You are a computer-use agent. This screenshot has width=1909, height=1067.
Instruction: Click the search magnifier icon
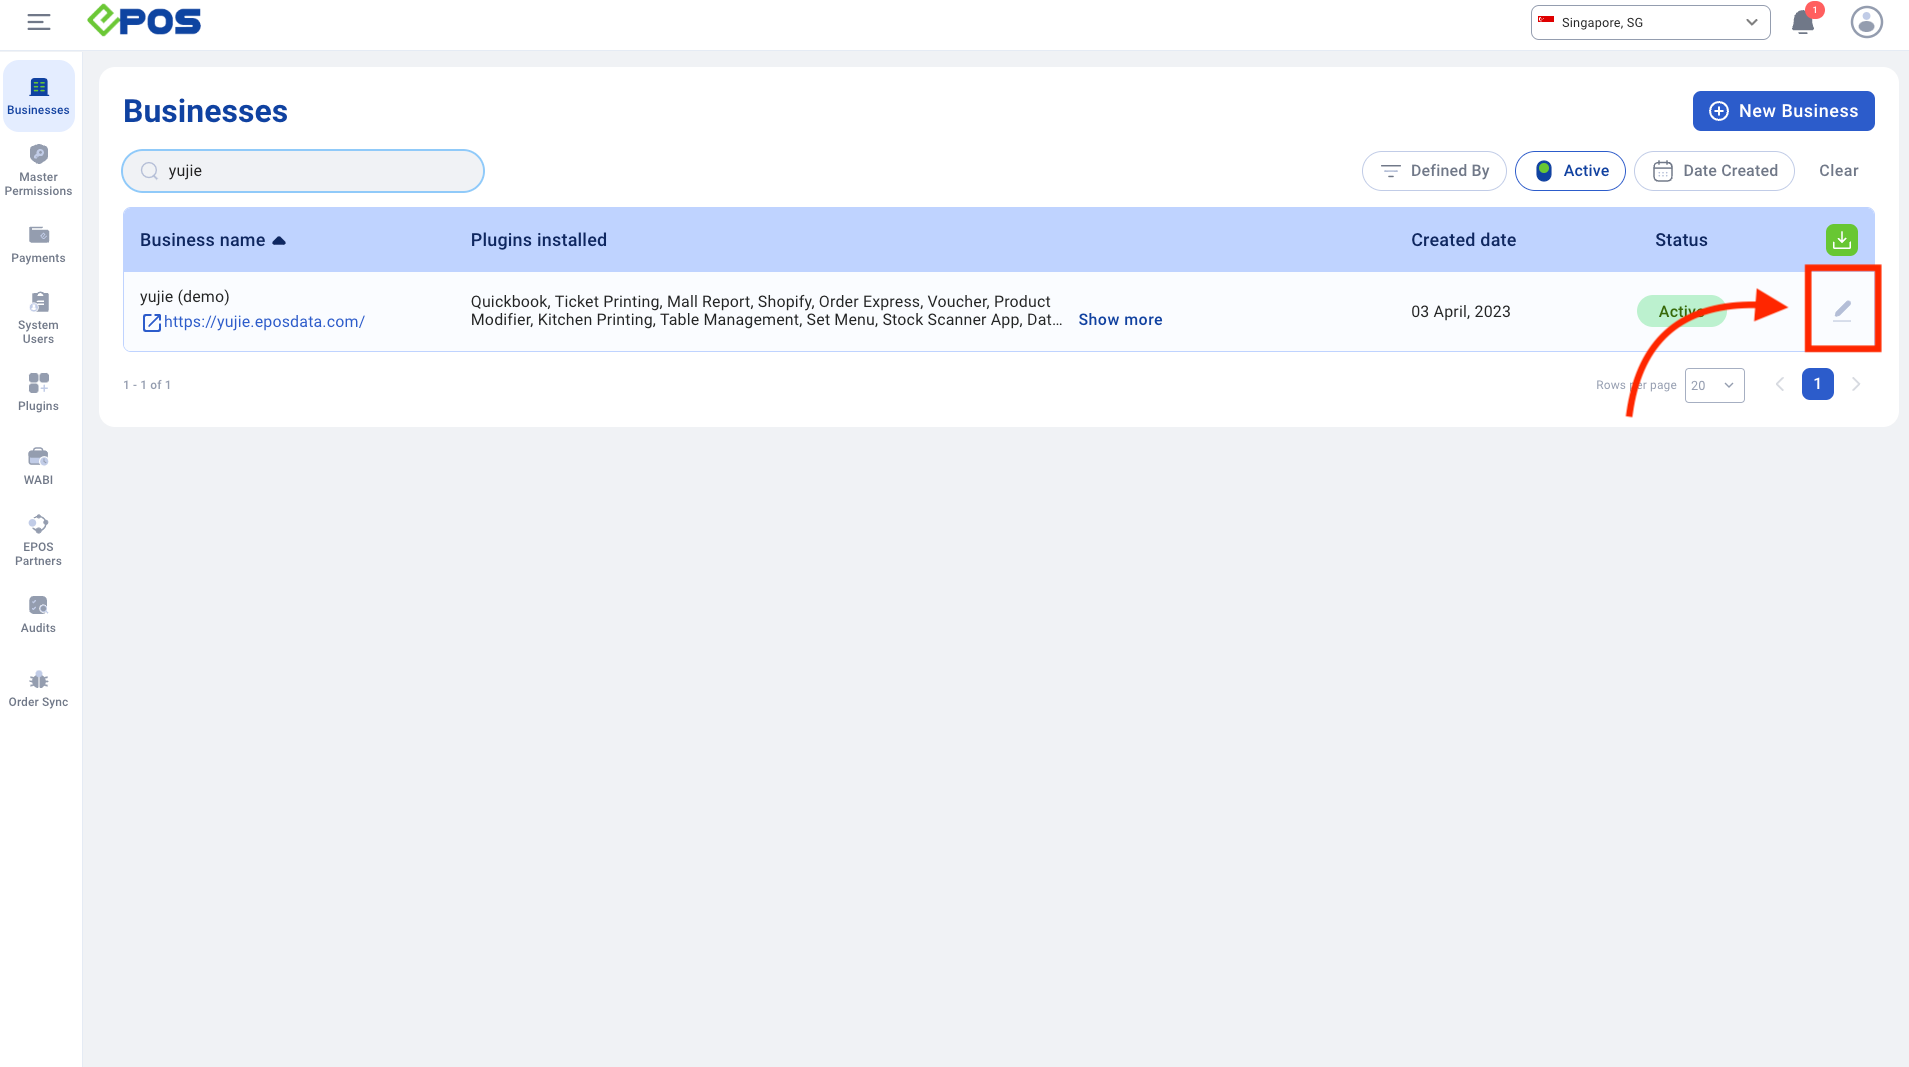point(149,171)
